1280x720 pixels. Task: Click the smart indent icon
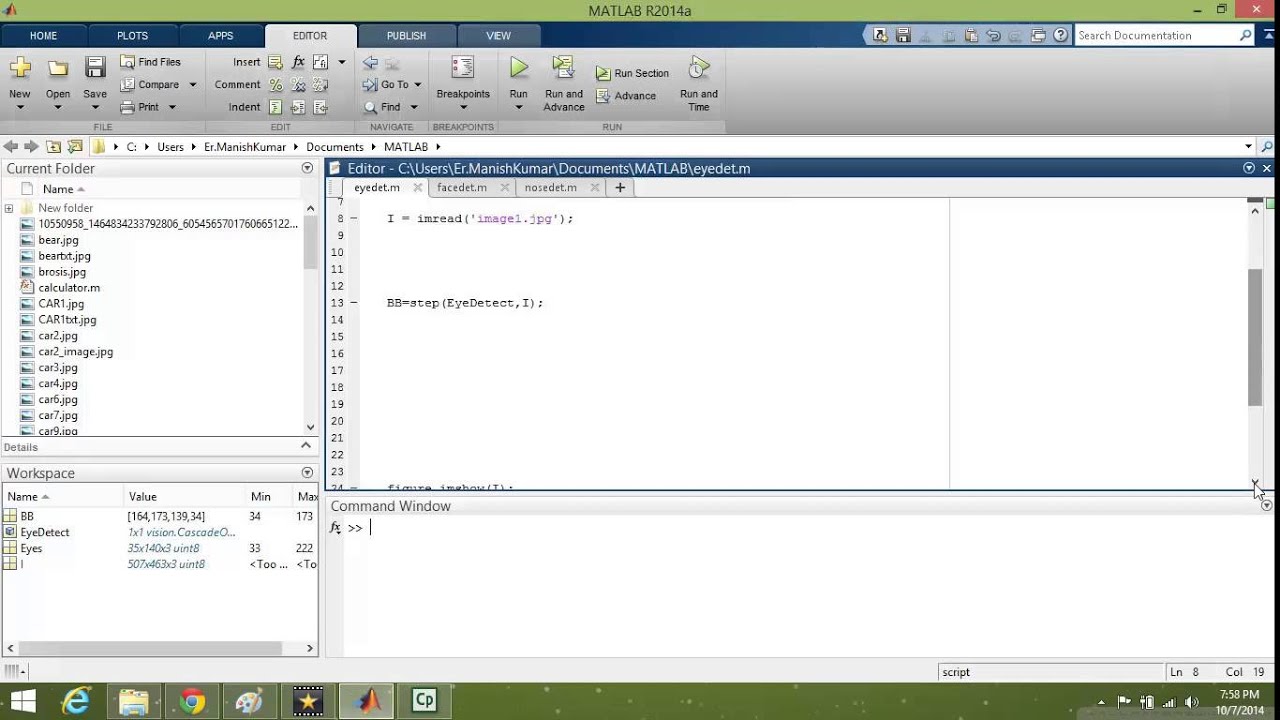tap(275, 107)
